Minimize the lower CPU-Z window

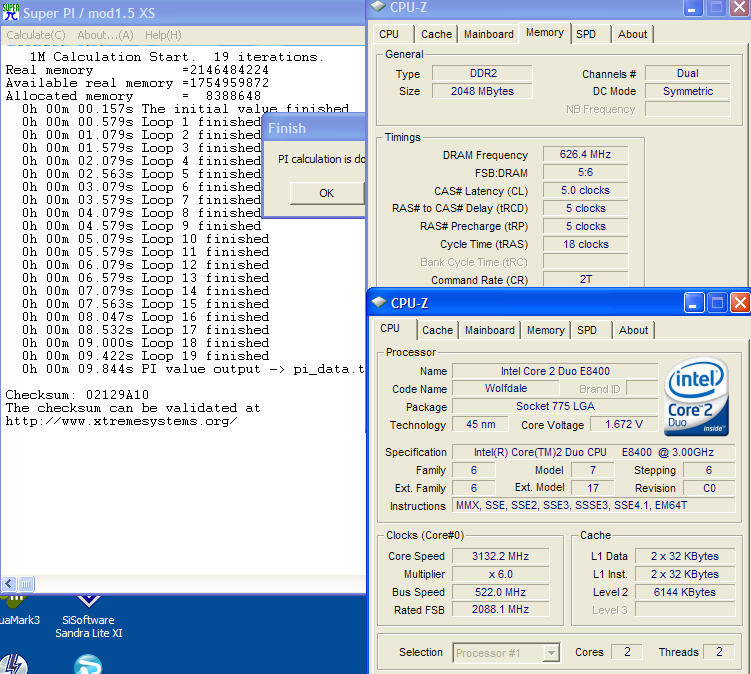694,303
